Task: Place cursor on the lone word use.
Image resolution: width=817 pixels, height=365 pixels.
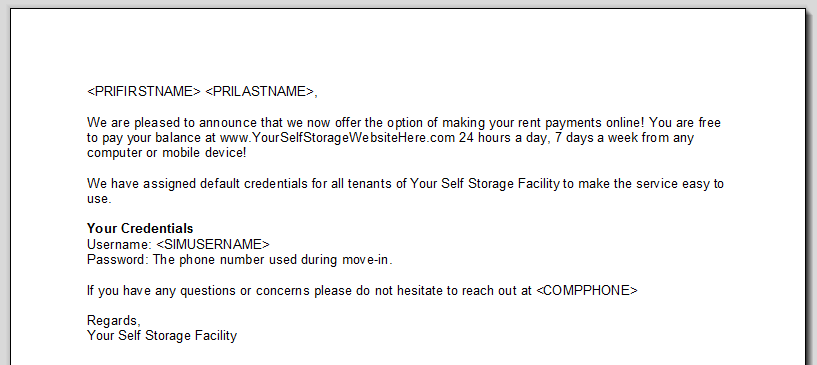Action: tap(99, 199)
